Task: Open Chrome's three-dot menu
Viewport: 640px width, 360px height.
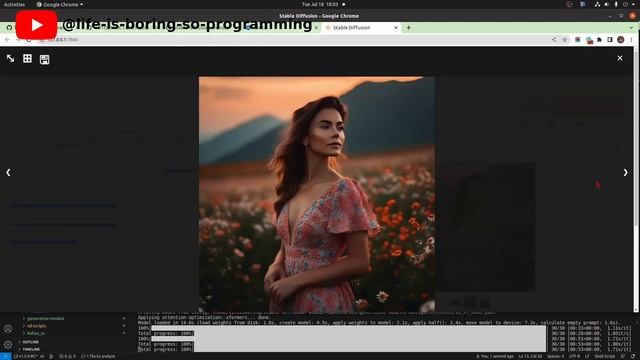Action: tap(631, 40)
